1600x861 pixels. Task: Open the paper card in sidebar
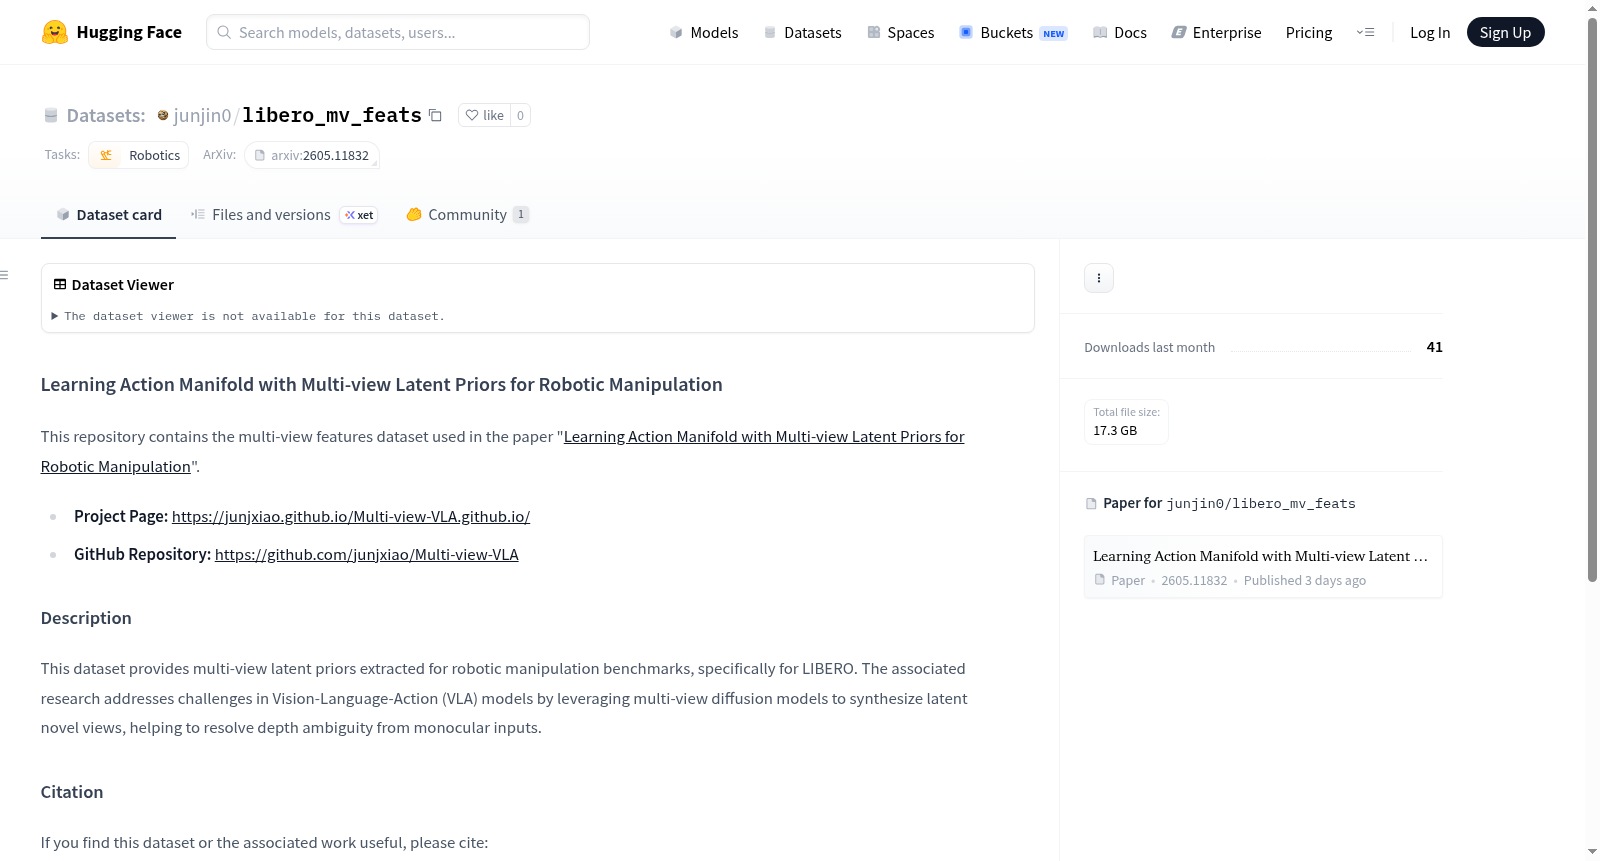[1263, 567]
